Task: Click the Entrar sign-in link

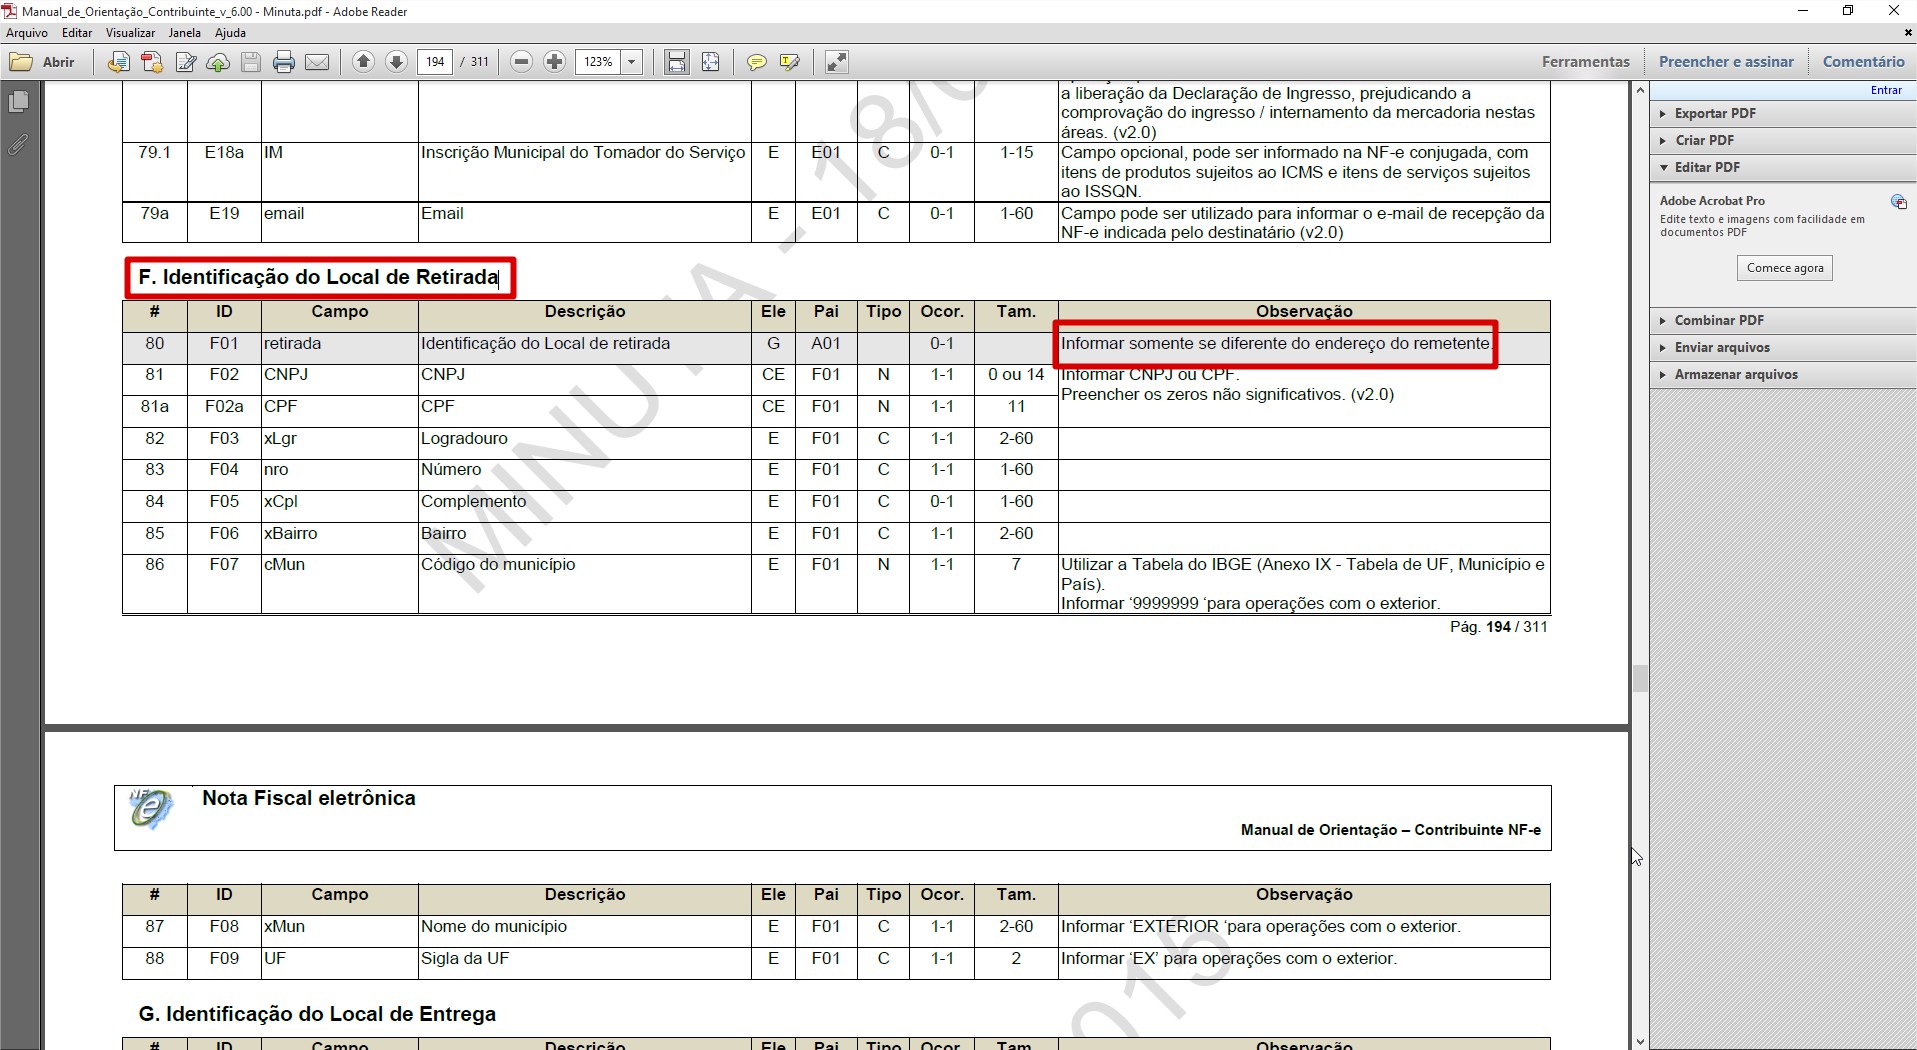Action: click(x=1886, y=90)
